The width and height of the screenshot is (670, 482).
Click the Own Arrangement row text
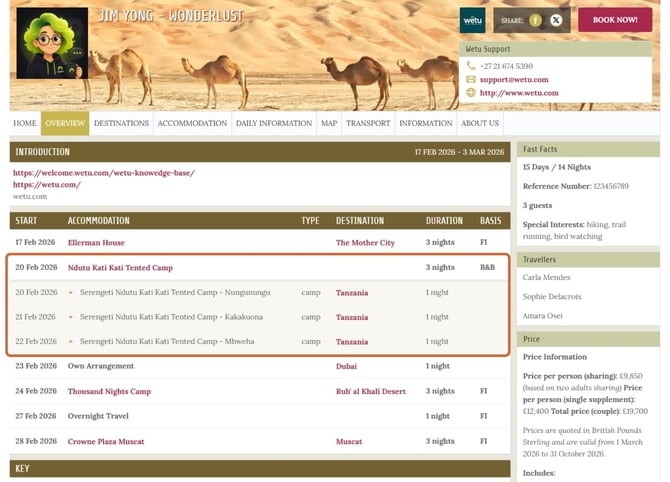[100, 366]
